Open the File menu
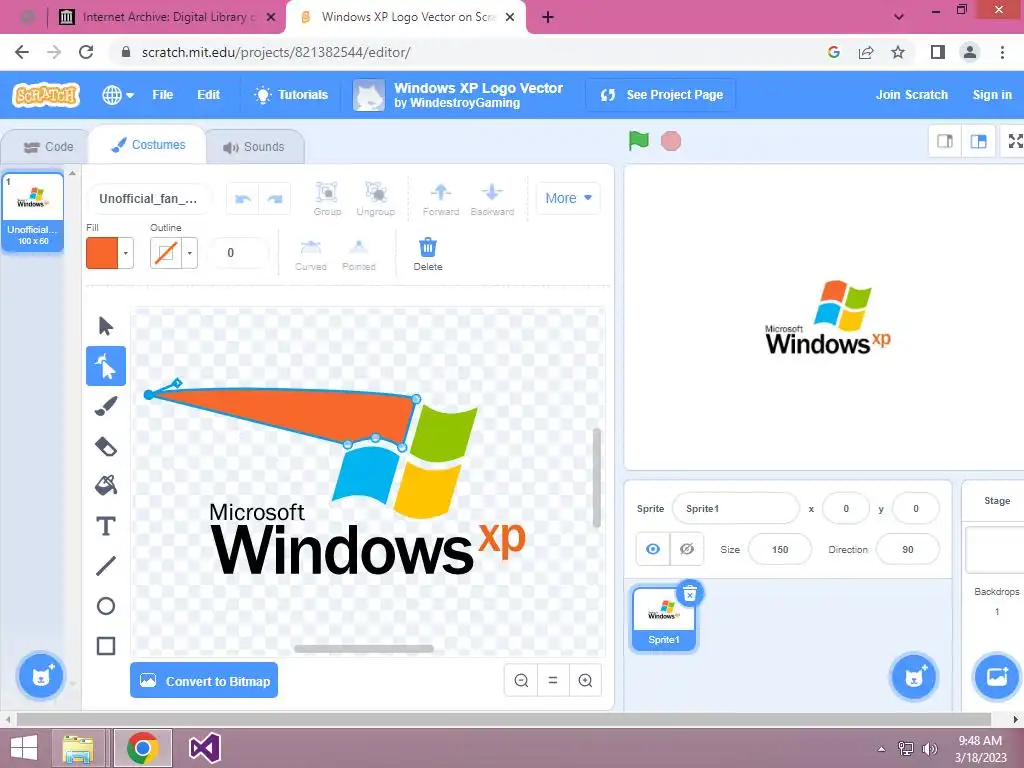Screen dimensions: 1024x768 pyautogui.click(x=163, y=95)
